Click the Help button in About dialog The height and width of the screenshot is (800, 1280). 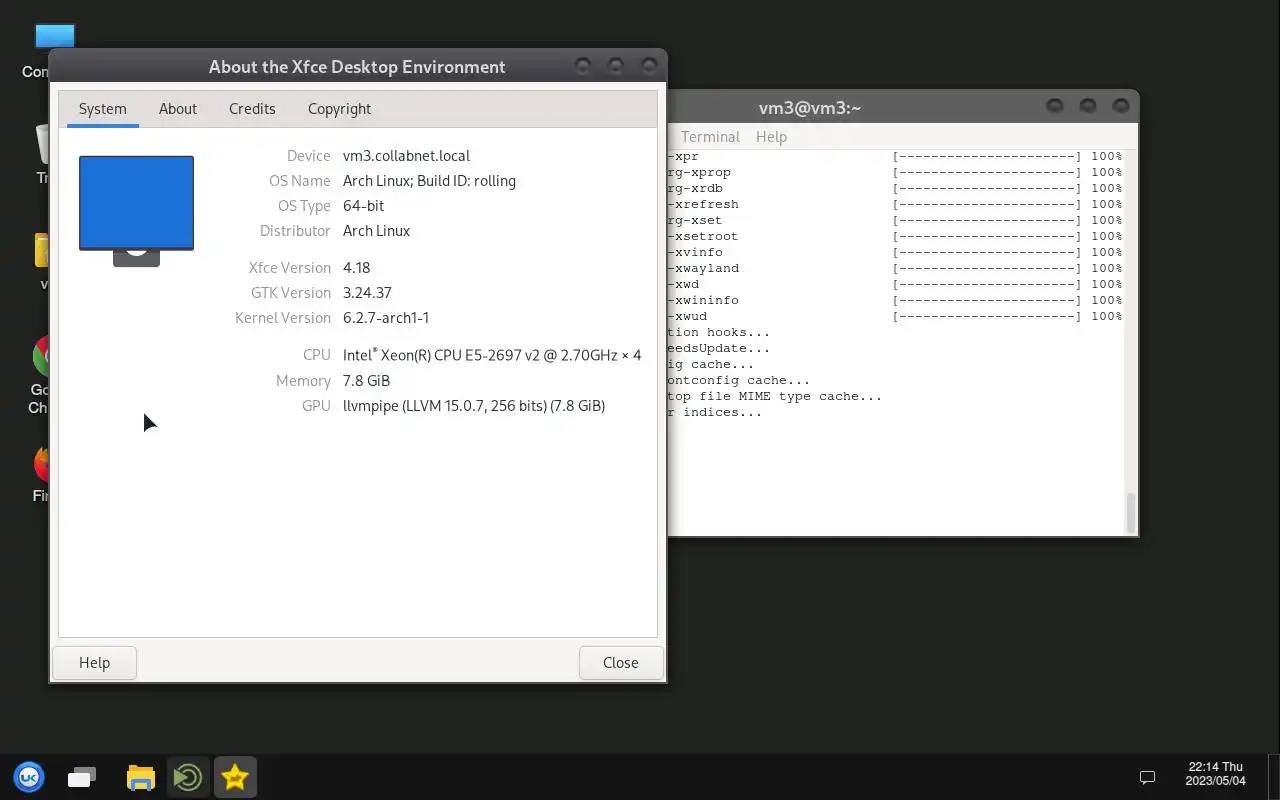click(94, 663)
